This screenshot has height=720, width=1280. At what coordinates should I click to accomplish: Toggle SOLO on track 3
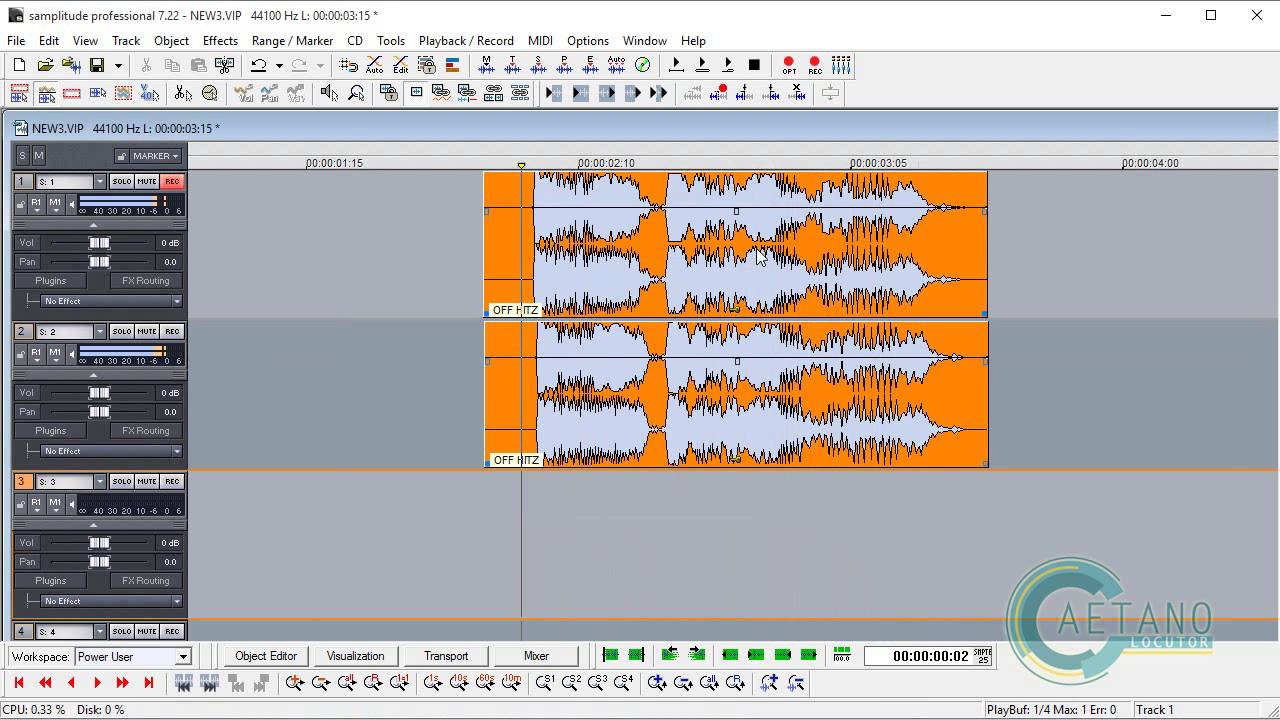[121, 482]
